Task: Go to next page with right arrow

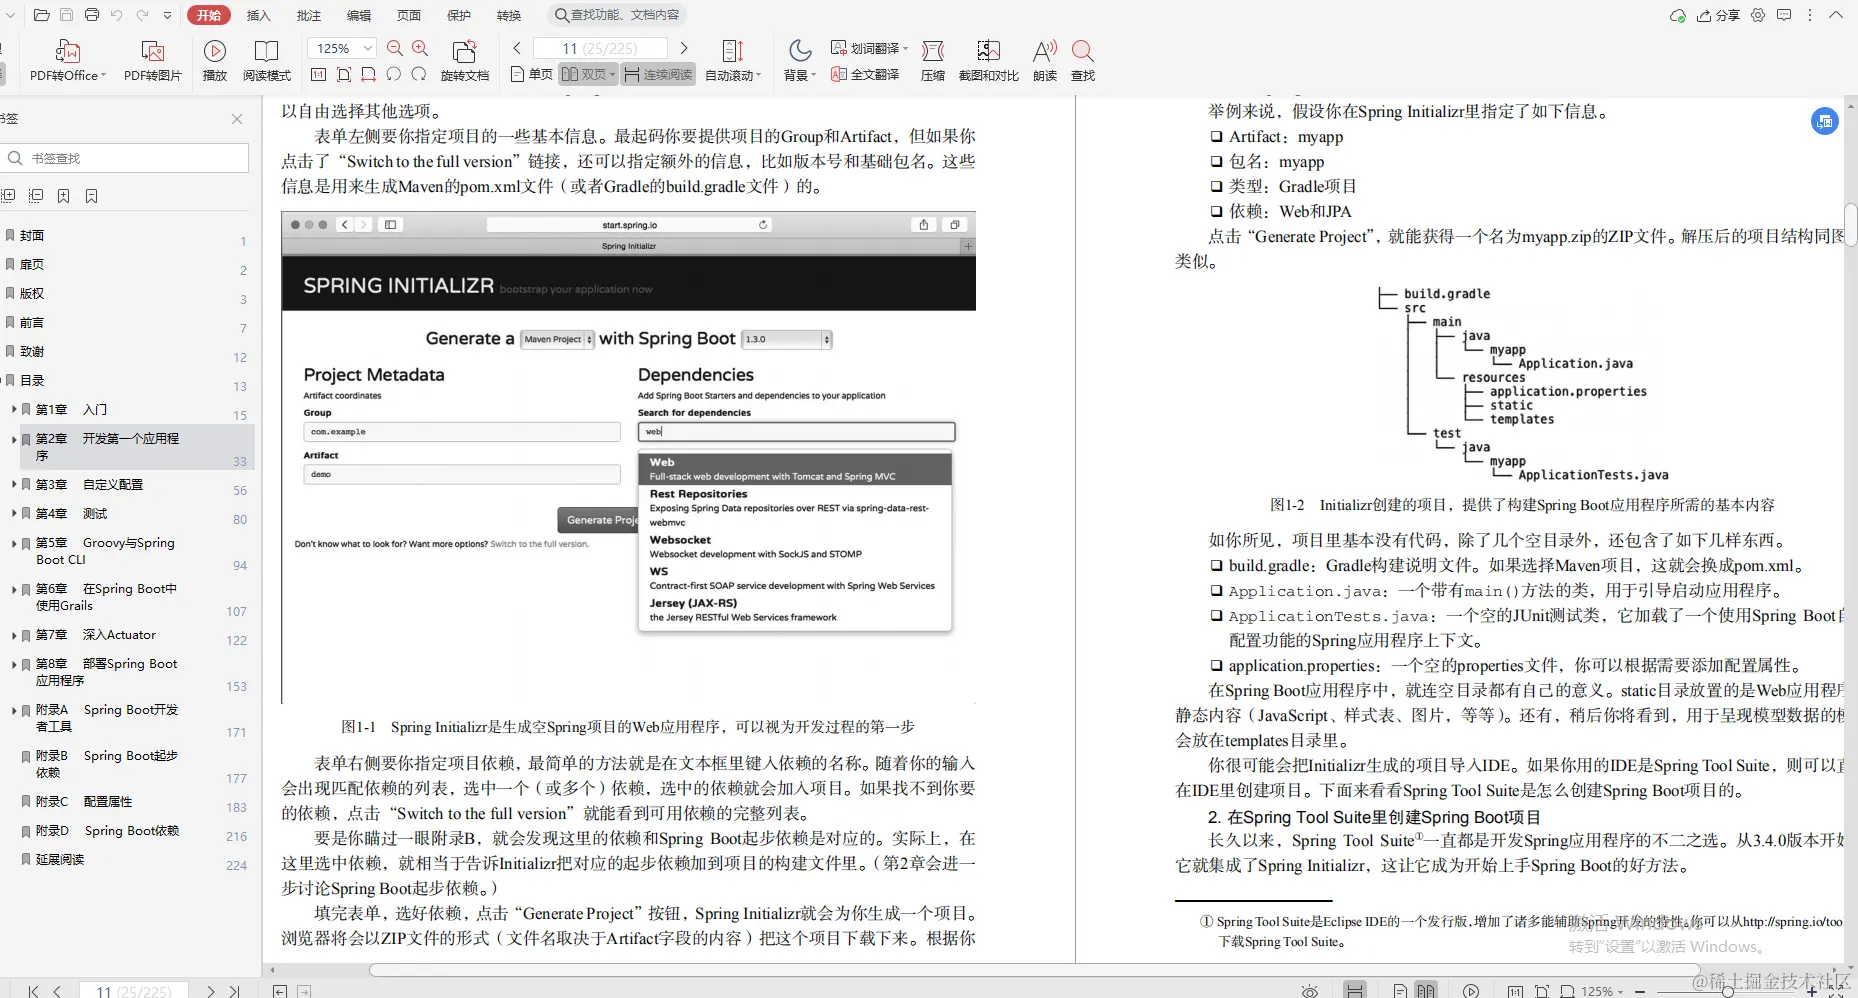Action: (x=684, y=48)
